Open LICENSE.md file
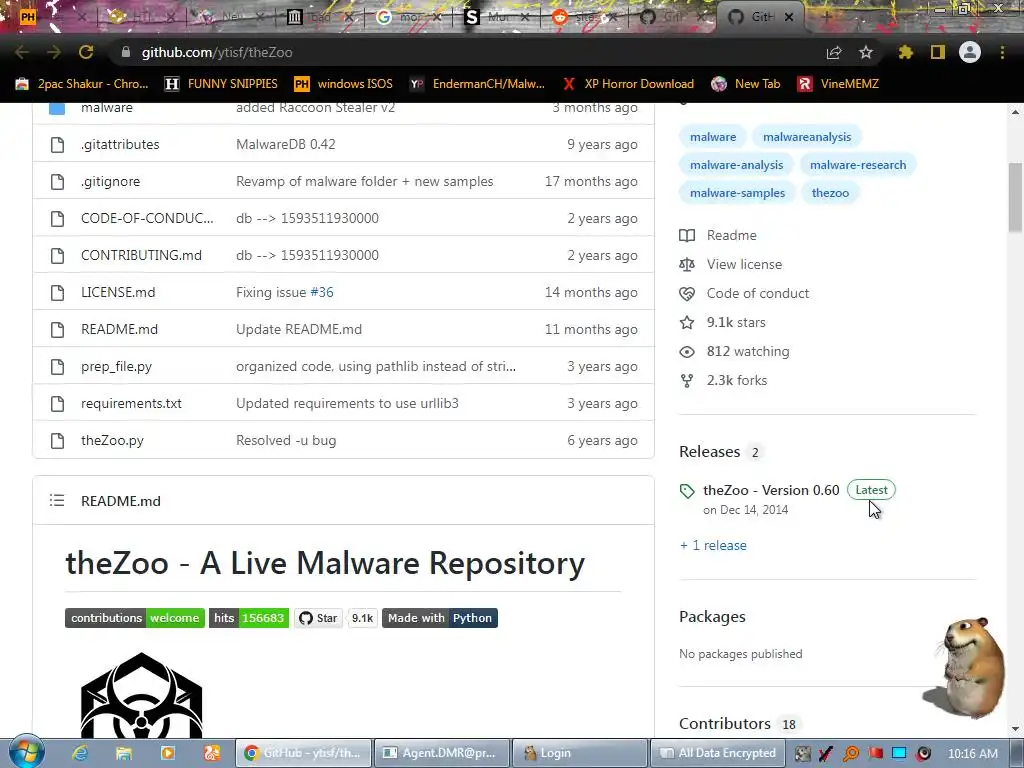 tap(118, 293)
